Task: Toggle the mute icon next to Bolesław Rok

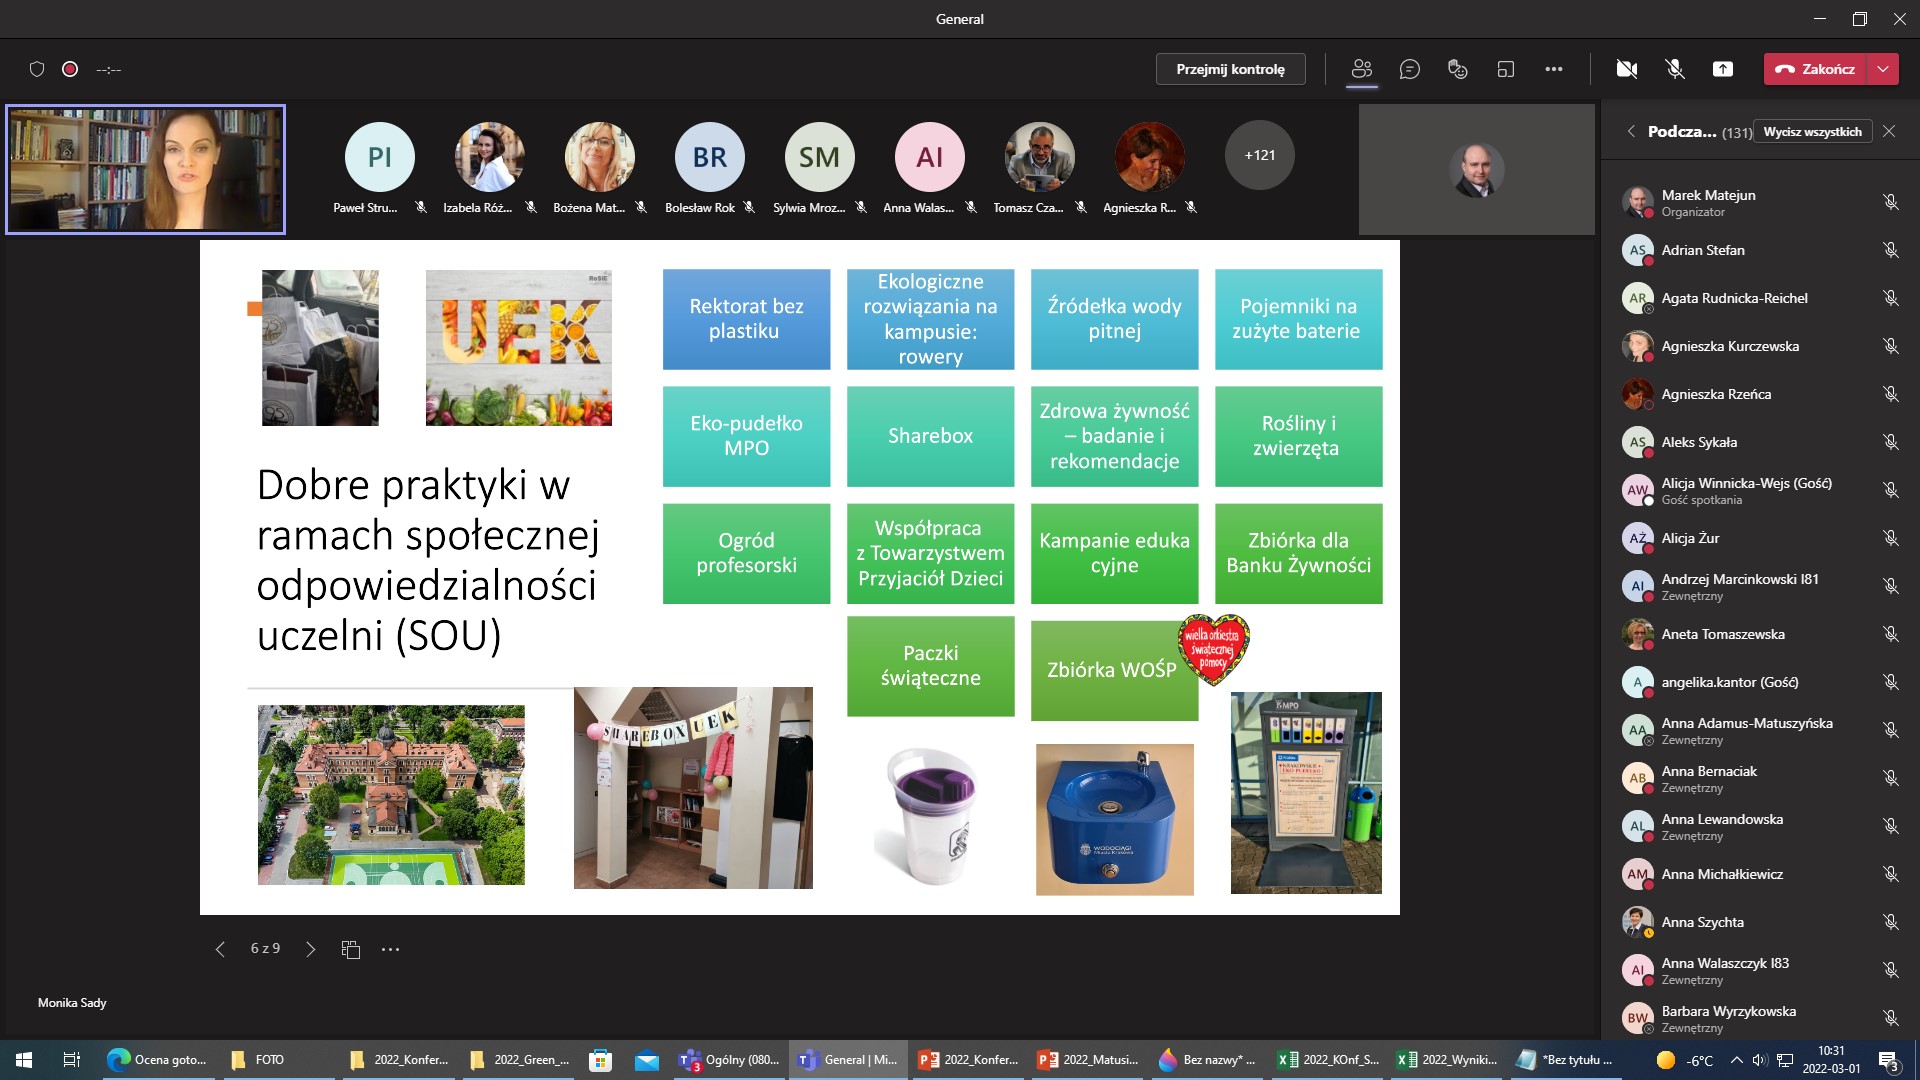Action: (749, 207)
